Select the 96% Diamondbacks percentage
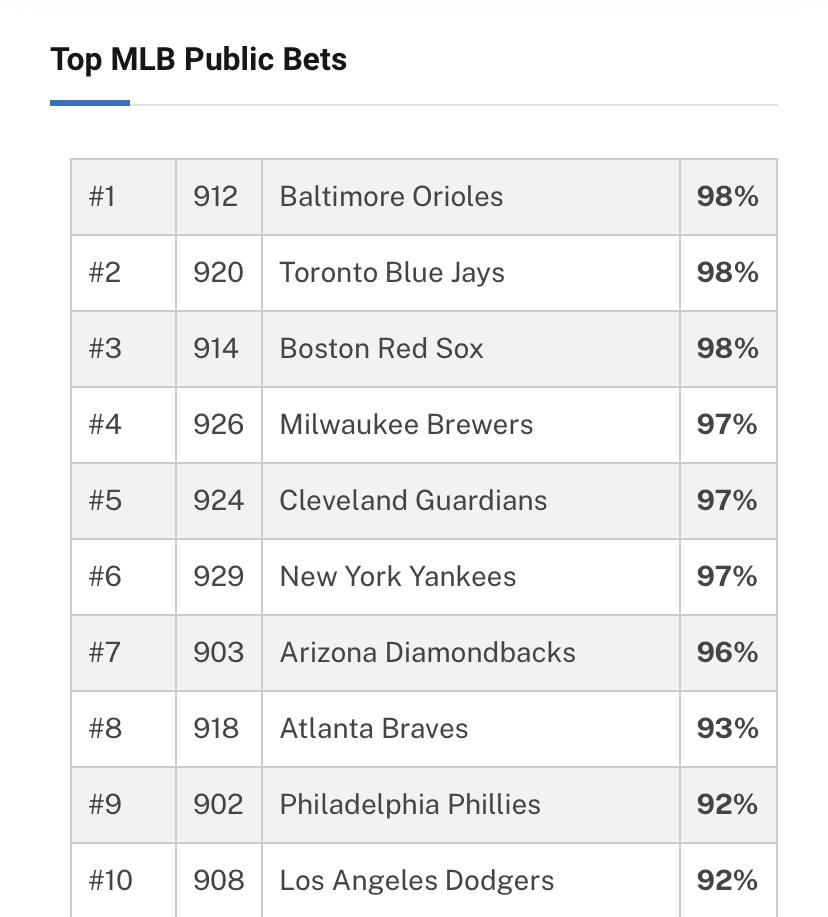 727,653
